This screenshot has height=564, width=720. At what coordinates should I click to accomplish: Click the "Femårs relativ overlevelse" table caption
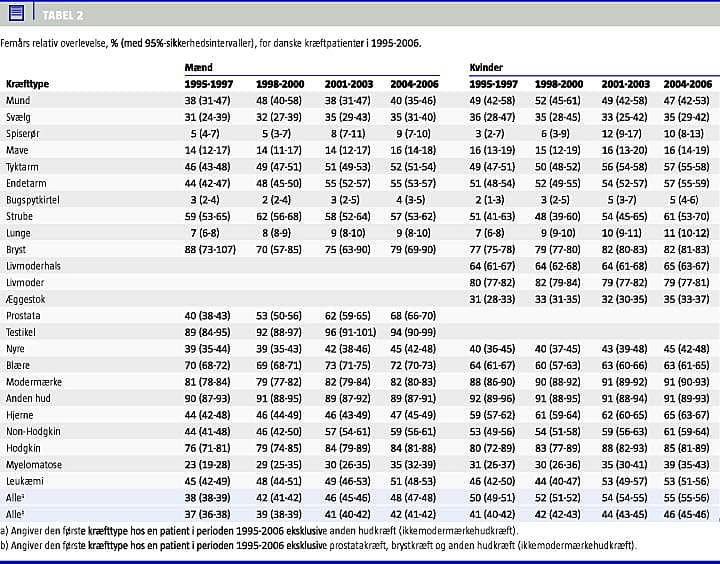pyautogui.click(x=210, y=45)
